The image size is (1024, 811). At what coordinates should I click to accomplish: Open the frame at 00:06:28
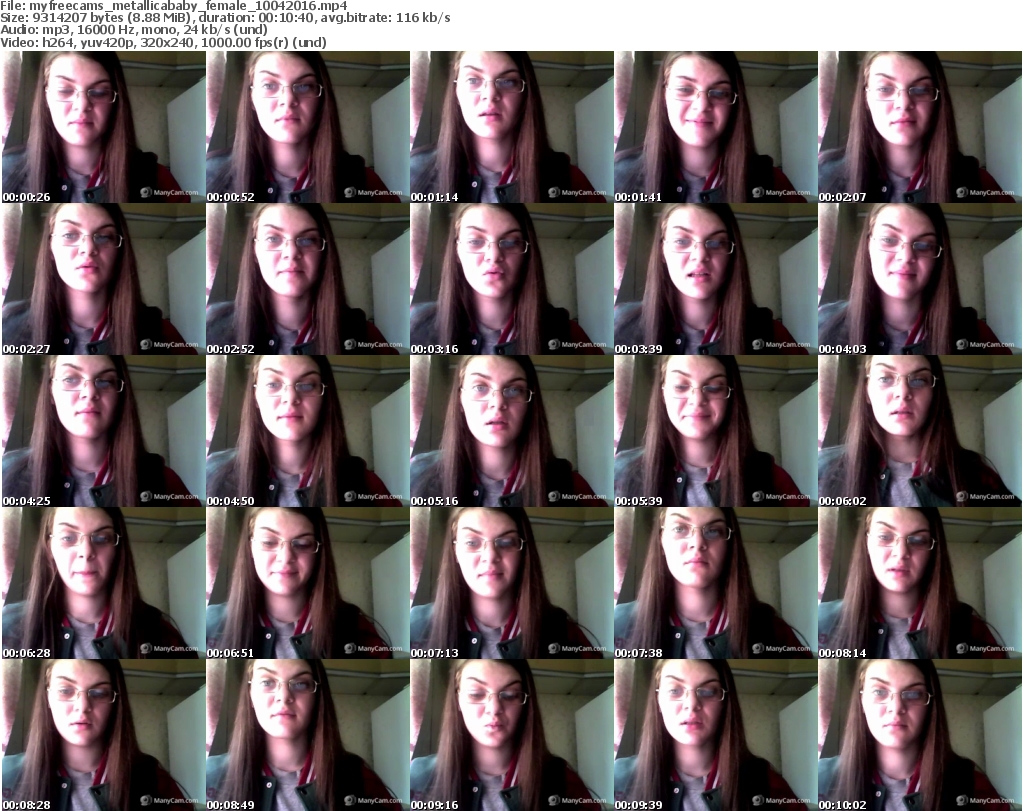pyautogui.click(x=104, y=583)
